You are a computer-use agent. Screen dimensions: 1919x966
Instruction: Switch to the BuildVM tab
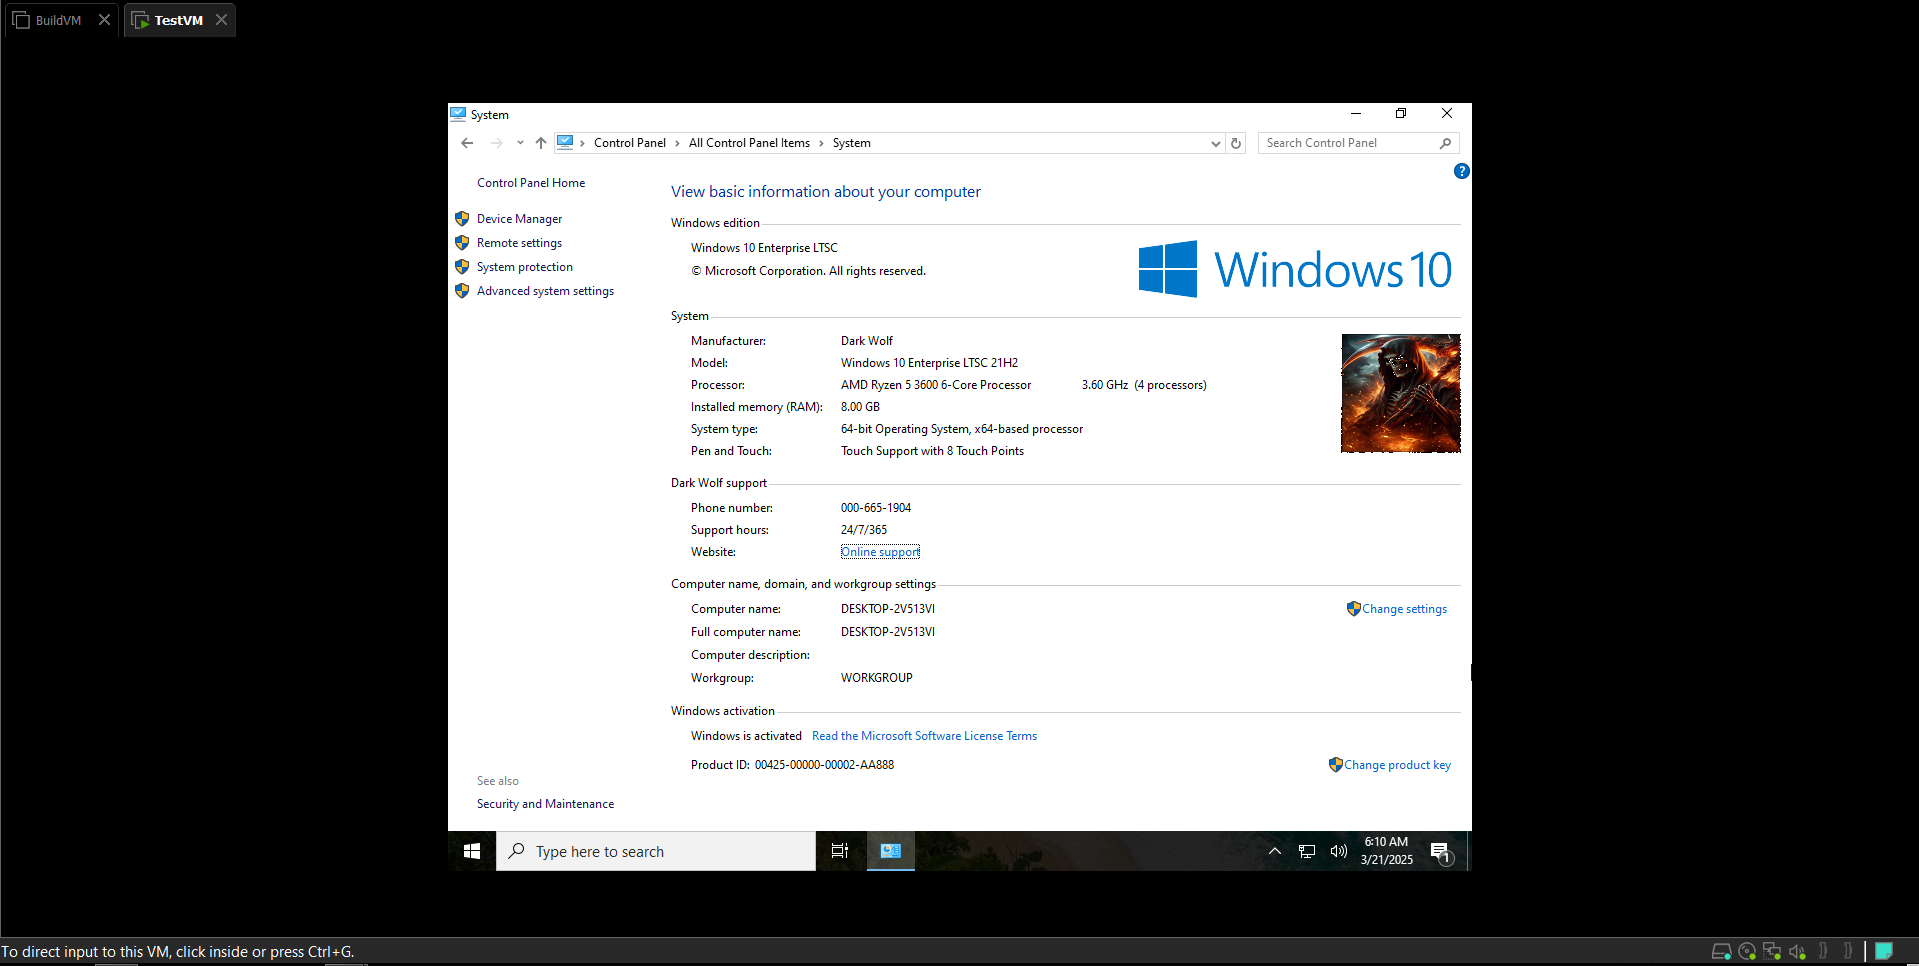[x=58, y=20]
